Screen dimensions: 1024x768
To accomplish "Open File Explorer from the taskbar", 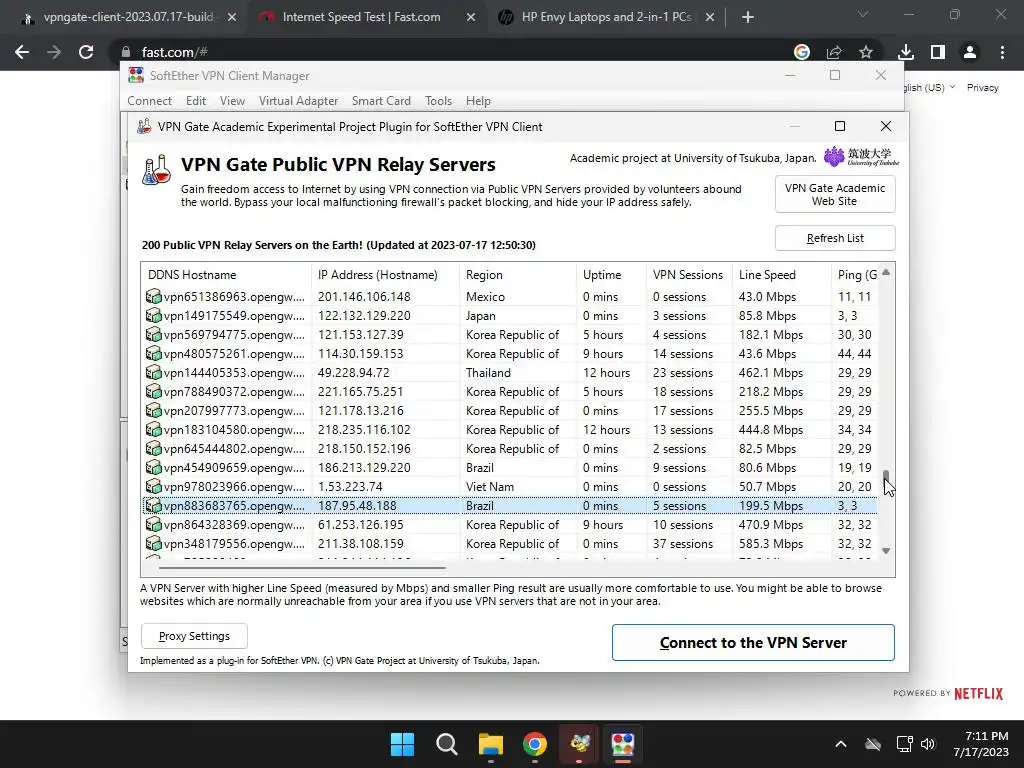I will (x=490, y=744).
